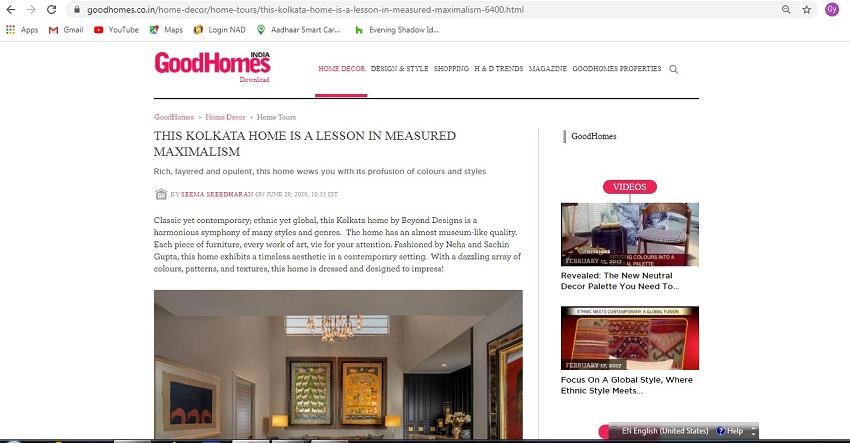Expand the EN English language bar options
This screenshot has height=443, width=850.
[754, 432]
